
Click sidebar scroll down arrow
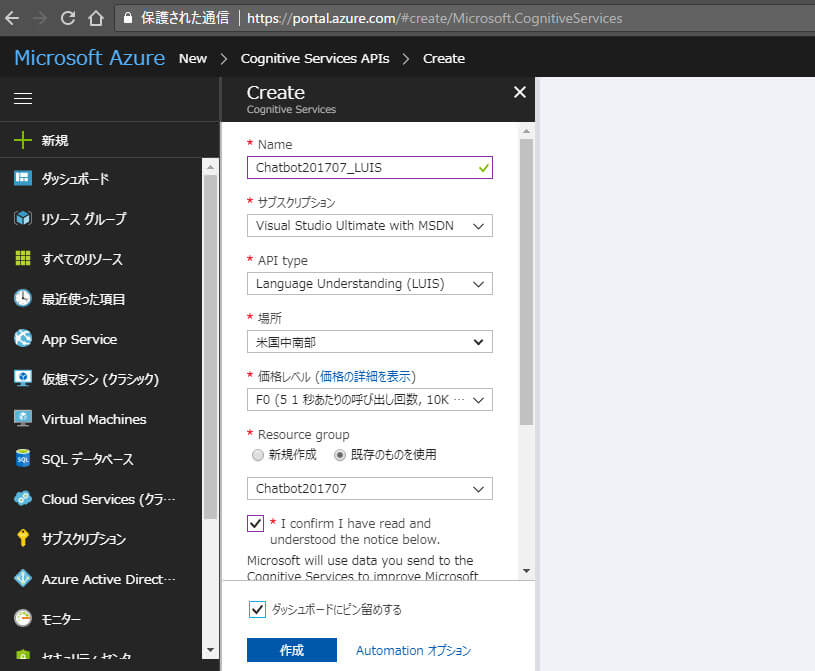(x=211, y=650)
